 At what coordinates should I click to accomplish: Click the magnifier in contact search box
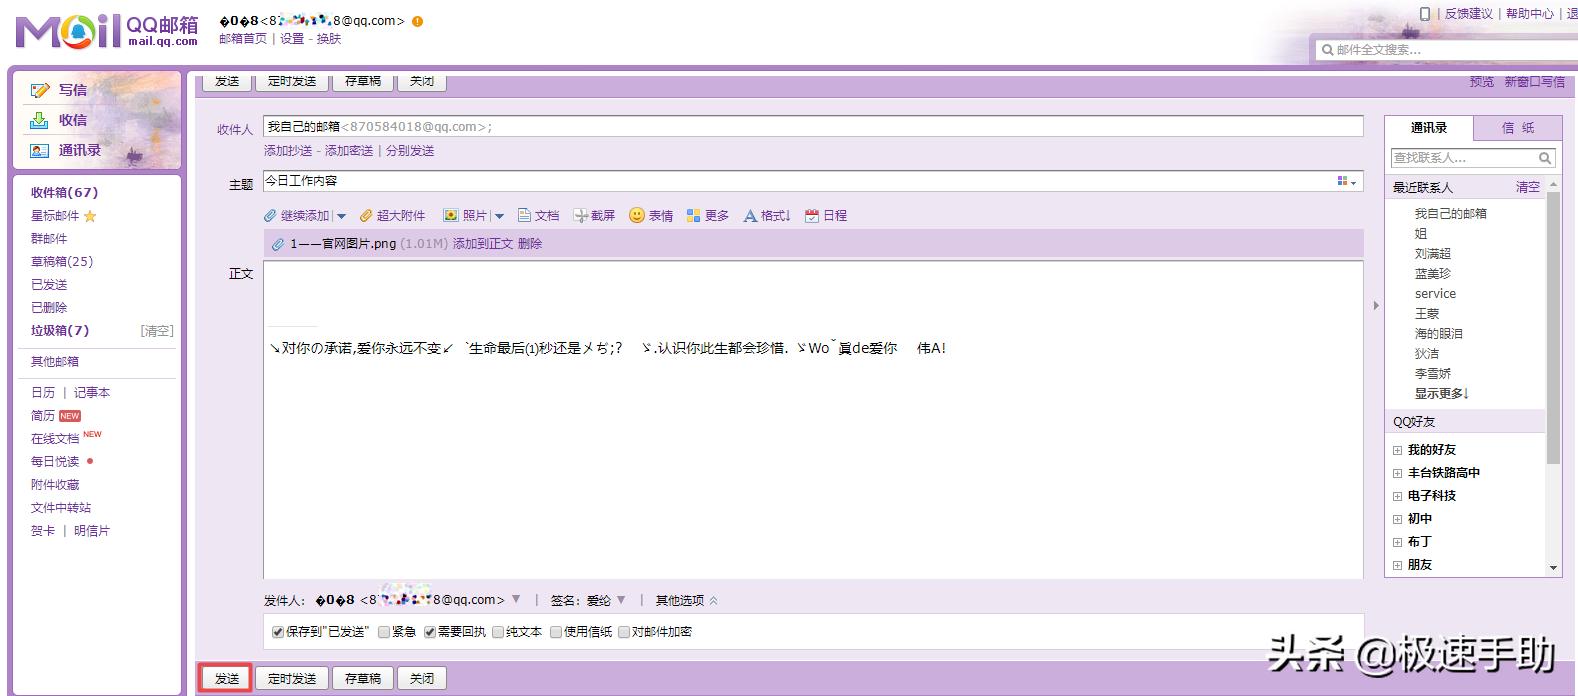click(x=1545, y=158)
